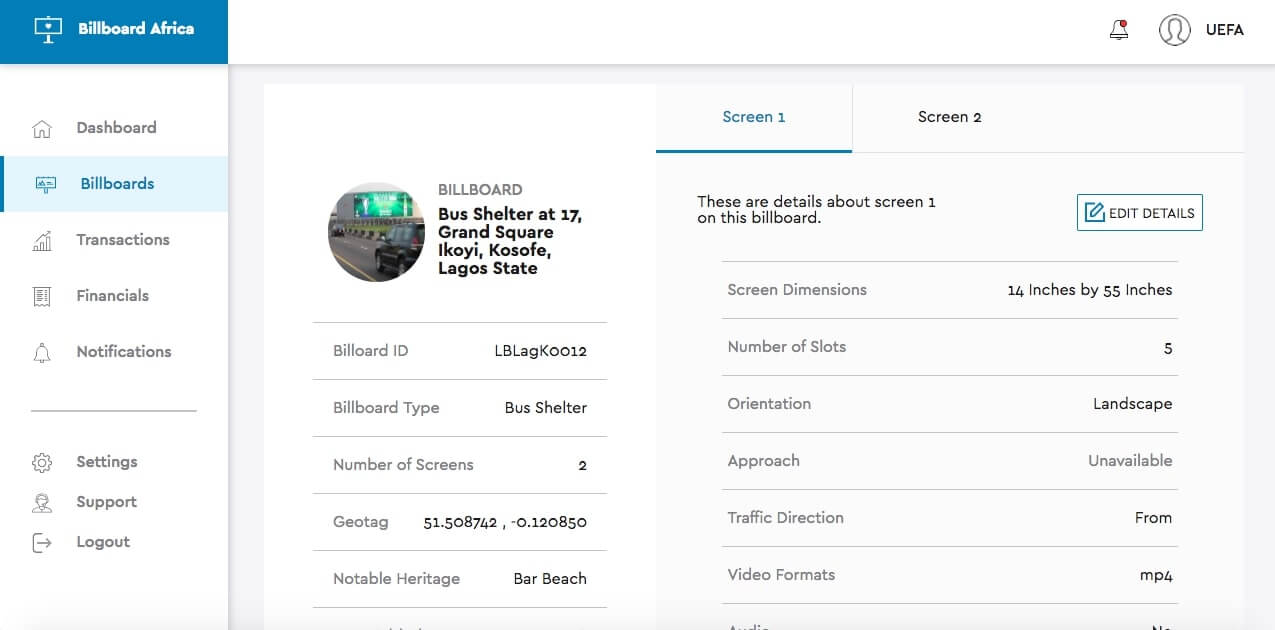The image size is (1275, 630).
Task: Click the Notifications bell sidebar icon
Action: tap(42, 352)
